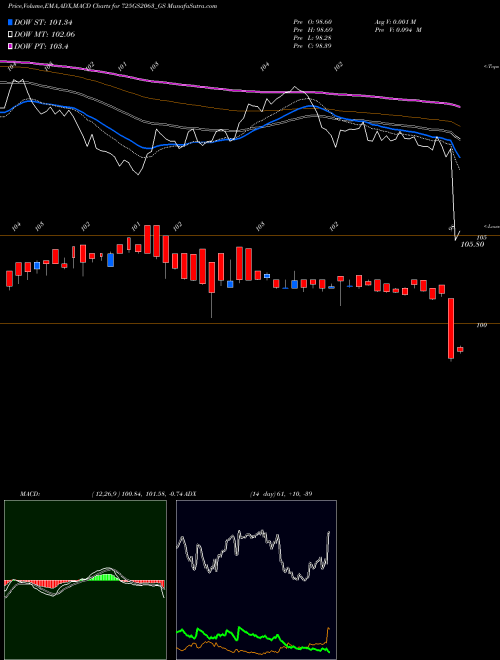This screenshot has width=500, height=660.
Task: Click the 'MACD:' panel heading
Action: [30, 494]
